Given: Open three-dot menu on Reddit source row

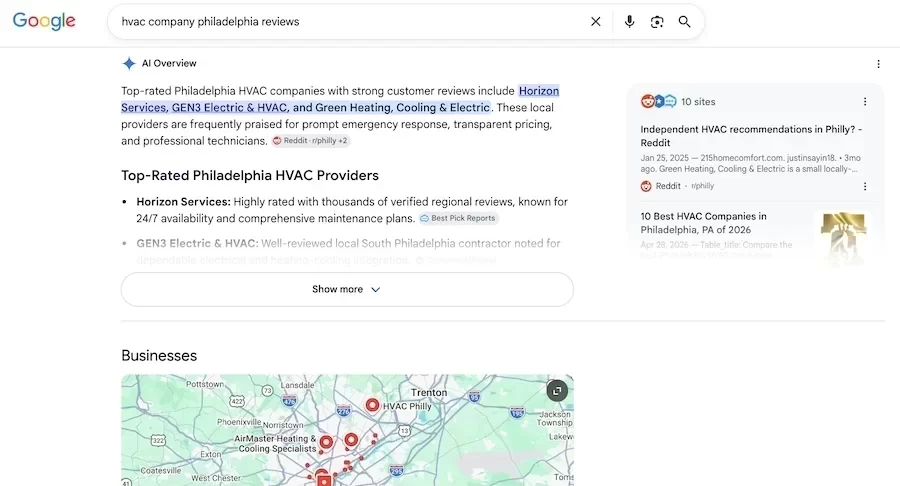Looking at the screenshot, I should 865,186.
